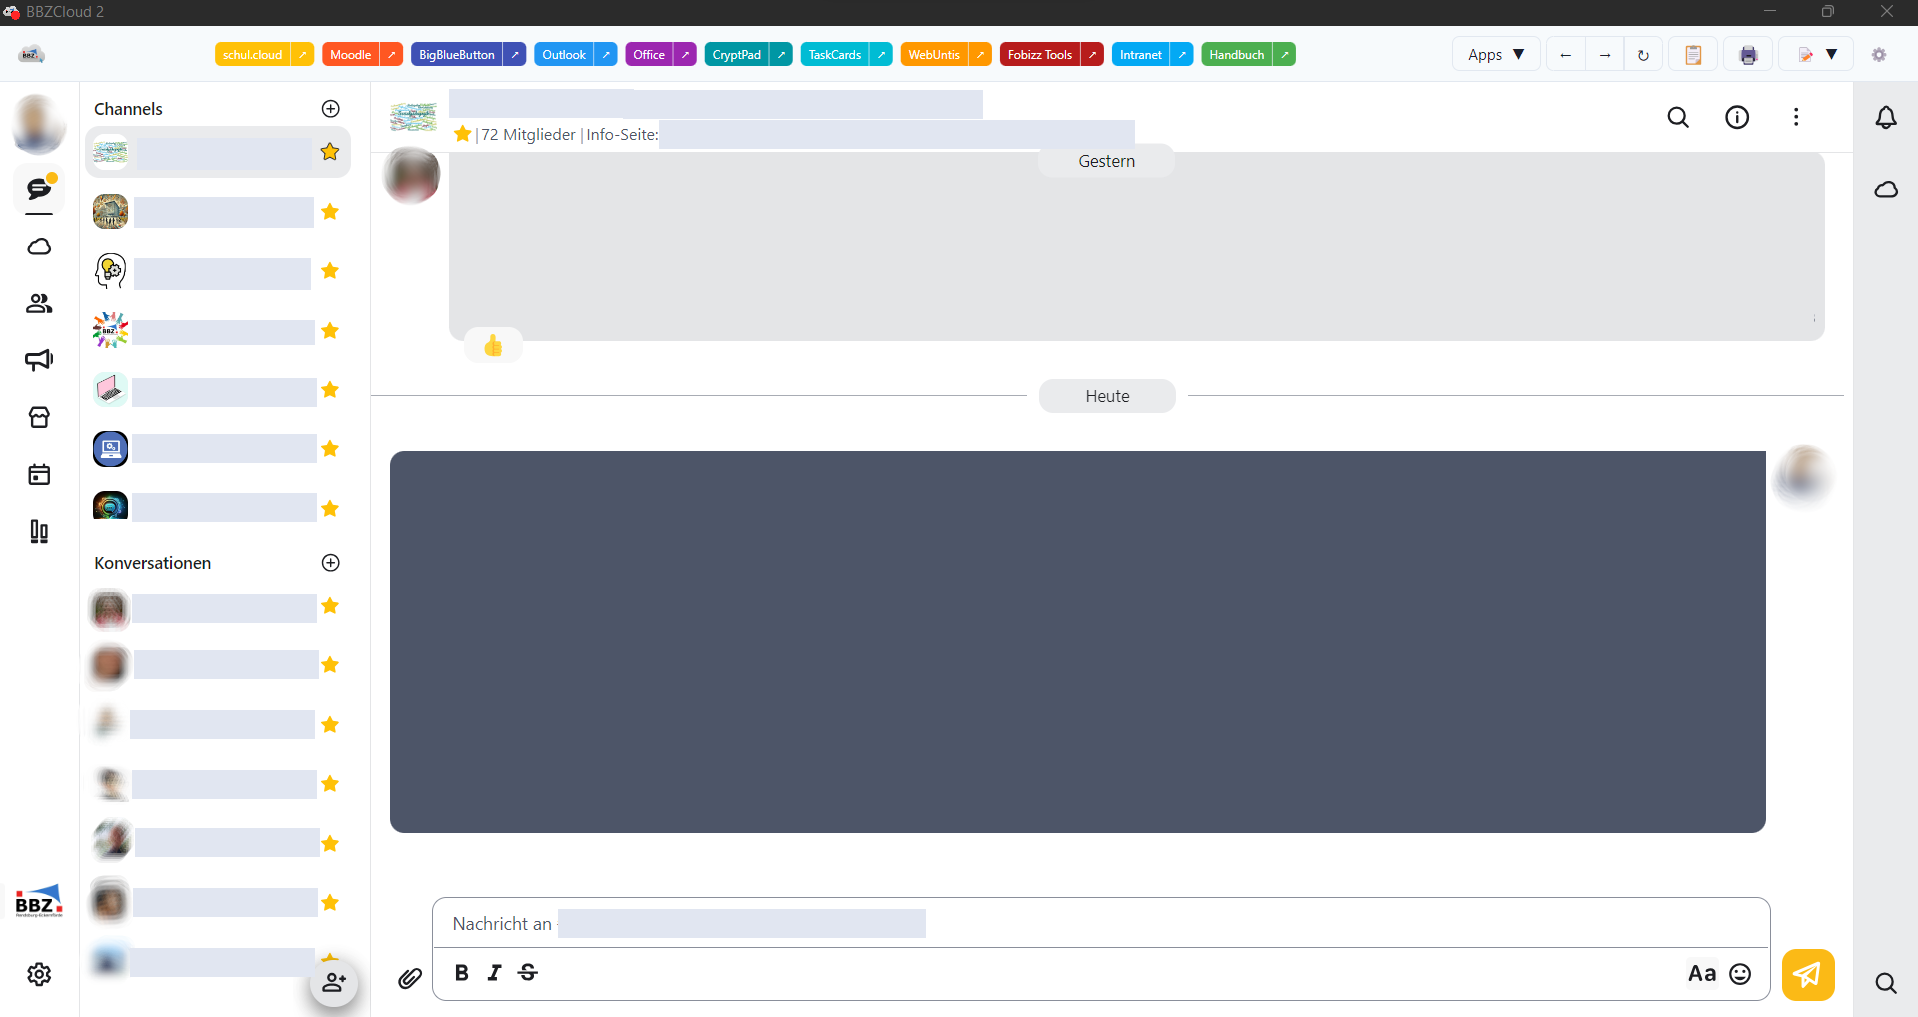Click the paperclip attachment icon
This screenshot has height=1017, width=1918.
410,978
